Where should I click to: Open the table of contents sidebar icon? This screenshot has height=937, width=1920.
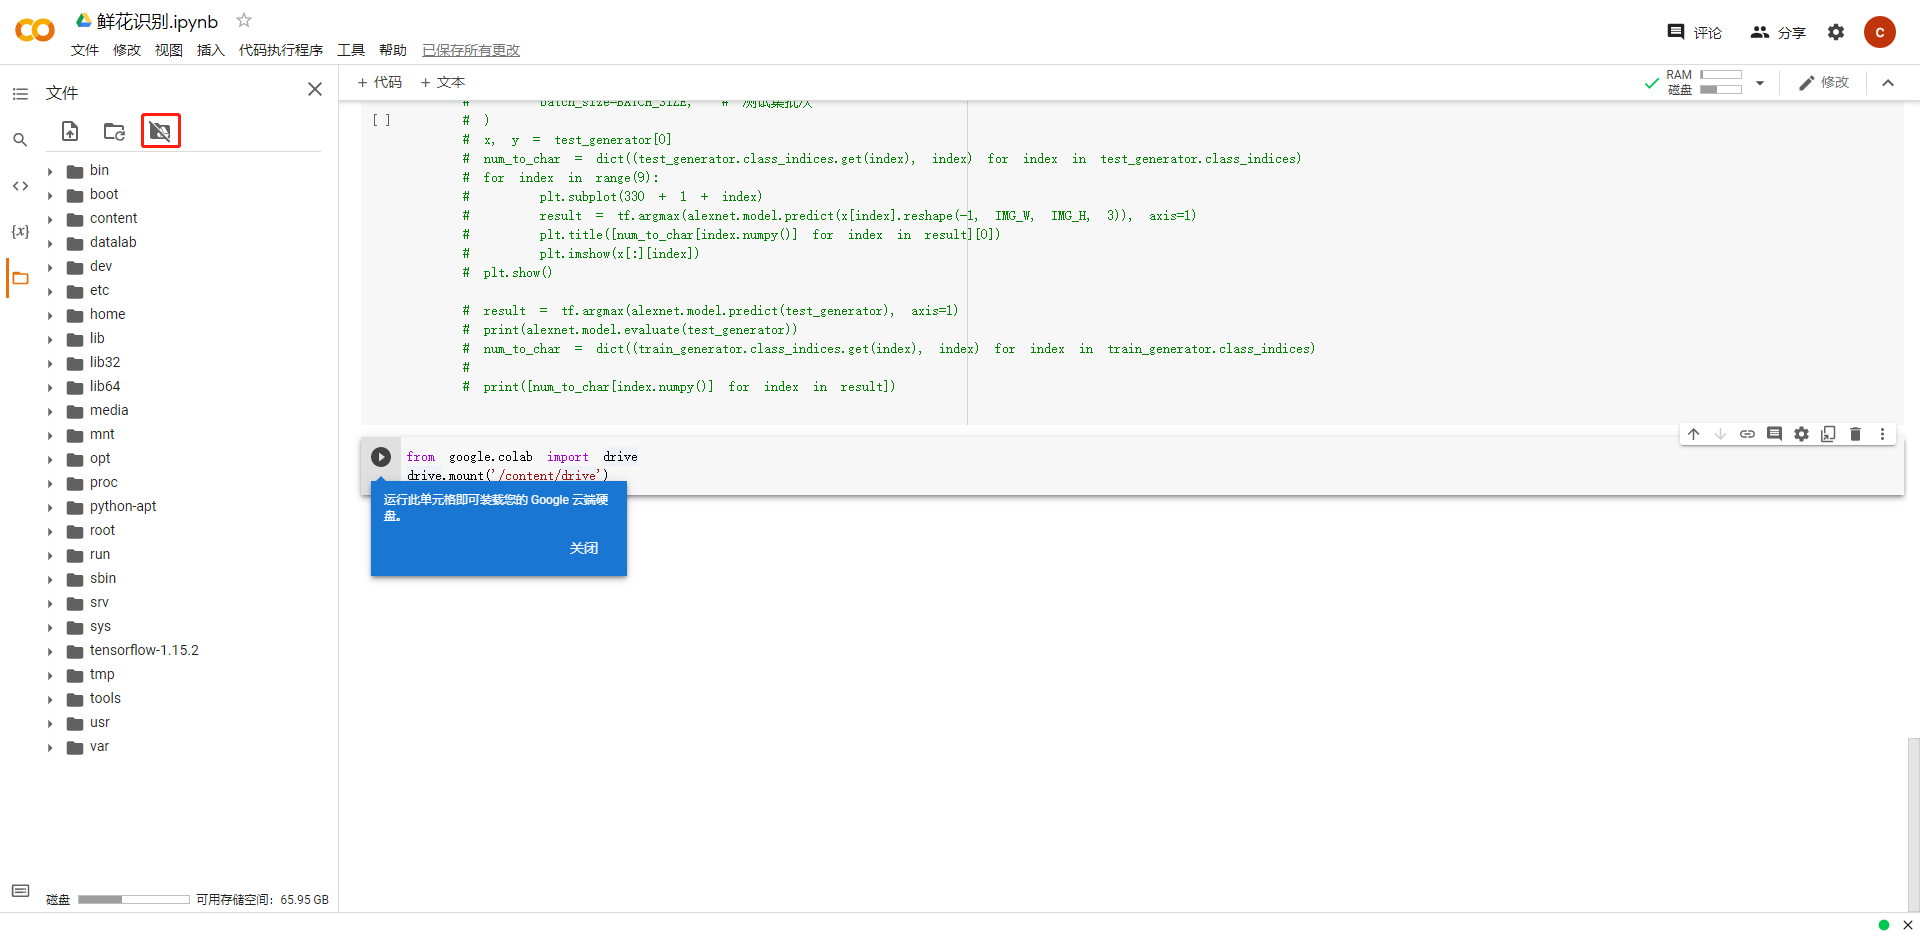20,94
